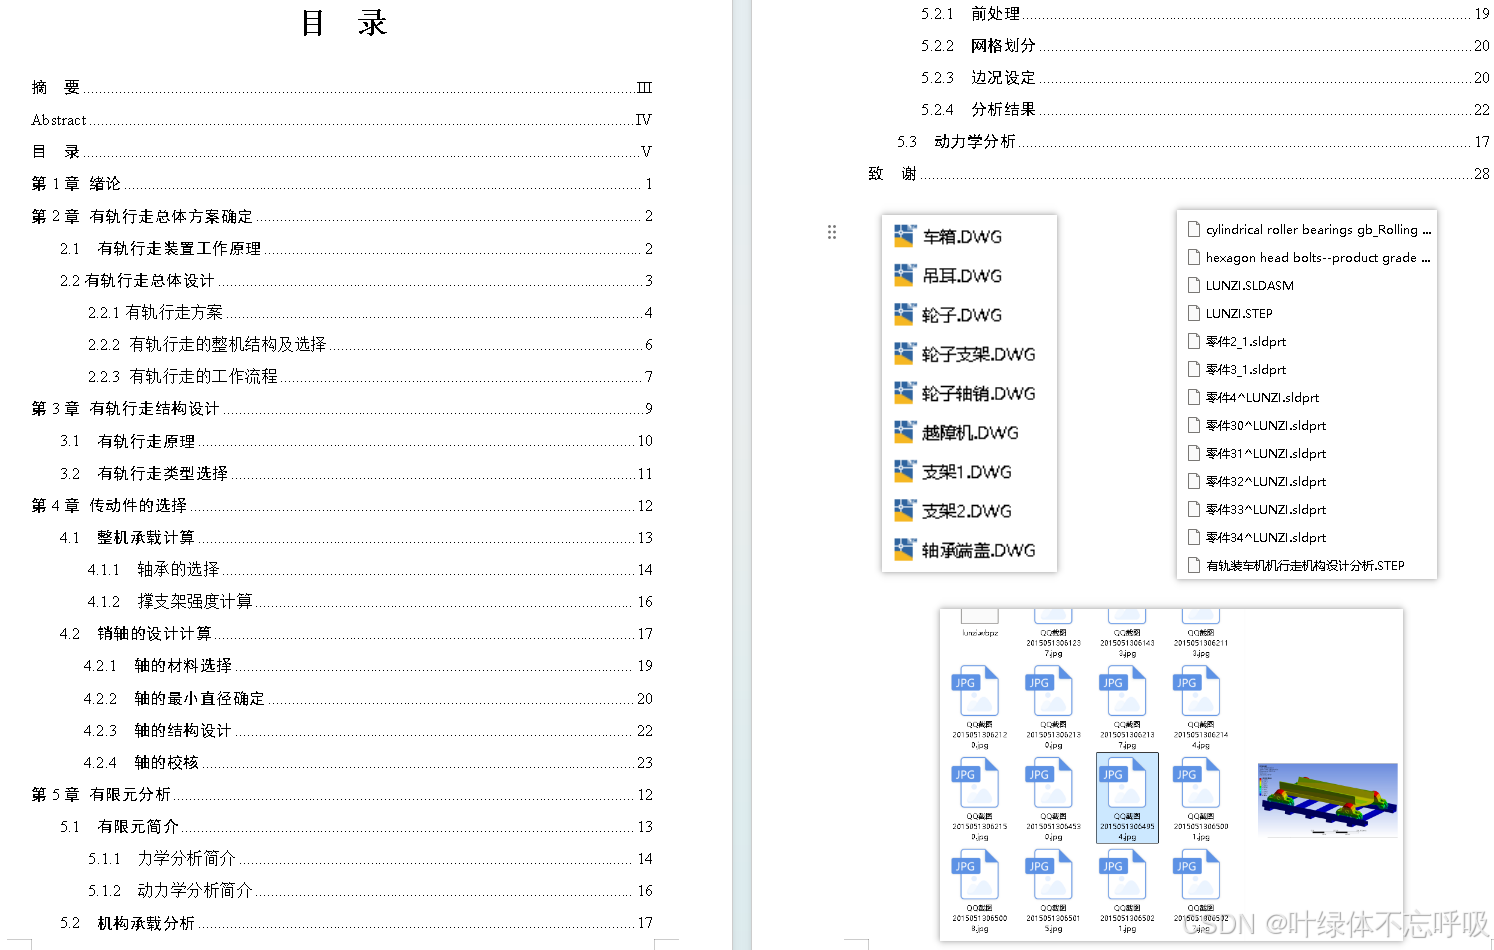Screen dimensions: 1494x950
Task: Click the 致 谢 contents entry
Action: pyautogui.click(x=1179, y=173)
